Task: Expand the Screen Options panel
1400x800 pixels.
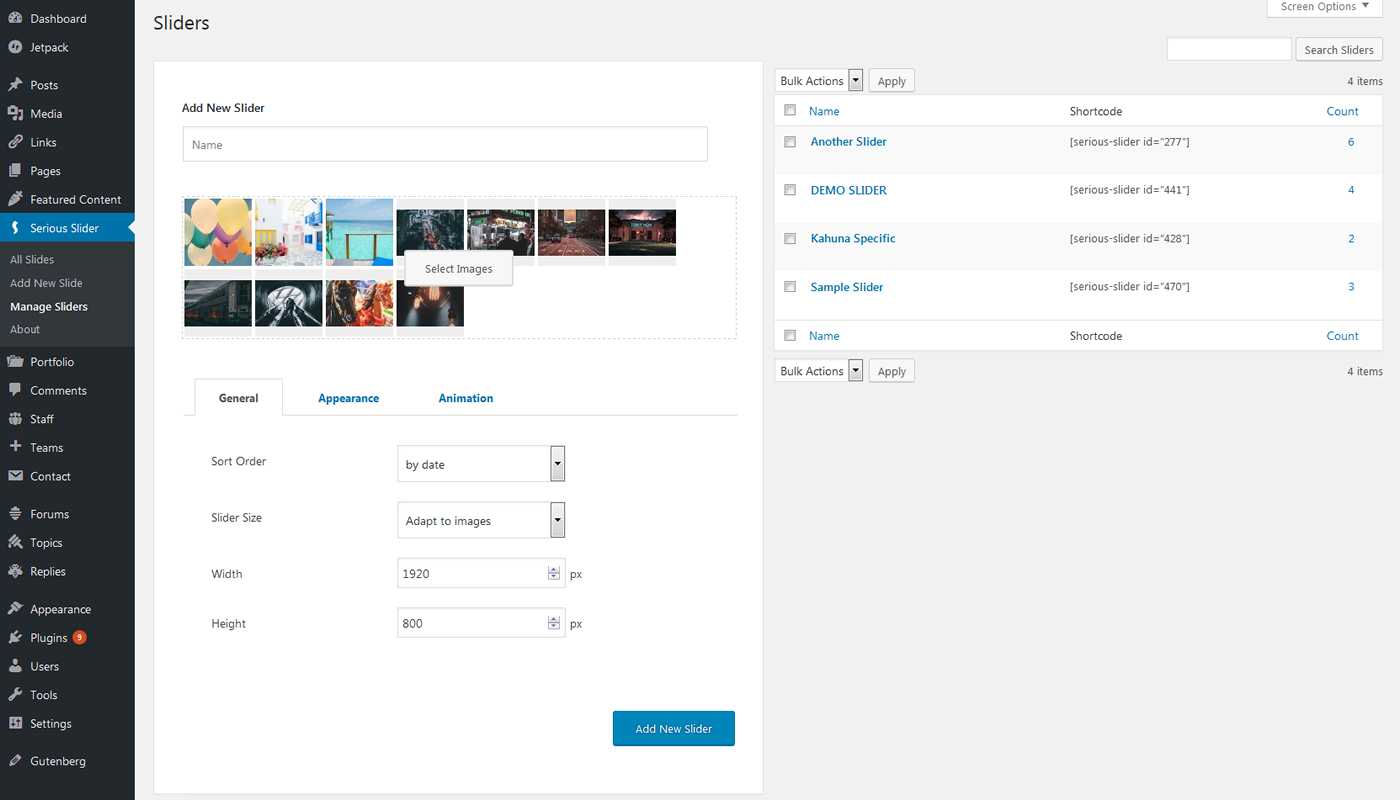Action: (x=1325, y=7)
